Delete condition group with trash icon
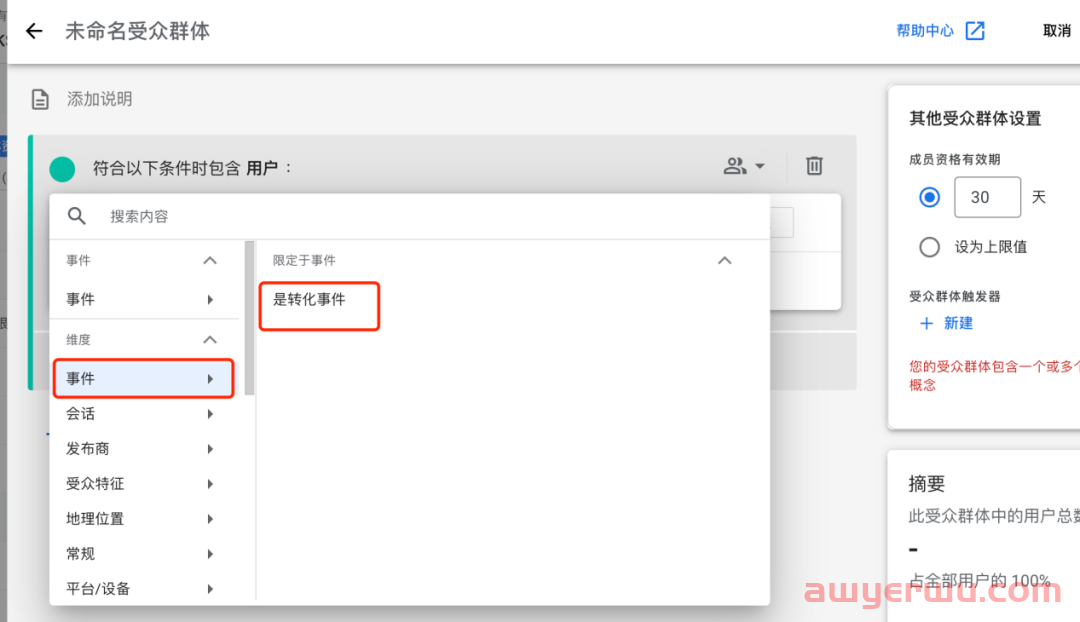 [814, 166]
